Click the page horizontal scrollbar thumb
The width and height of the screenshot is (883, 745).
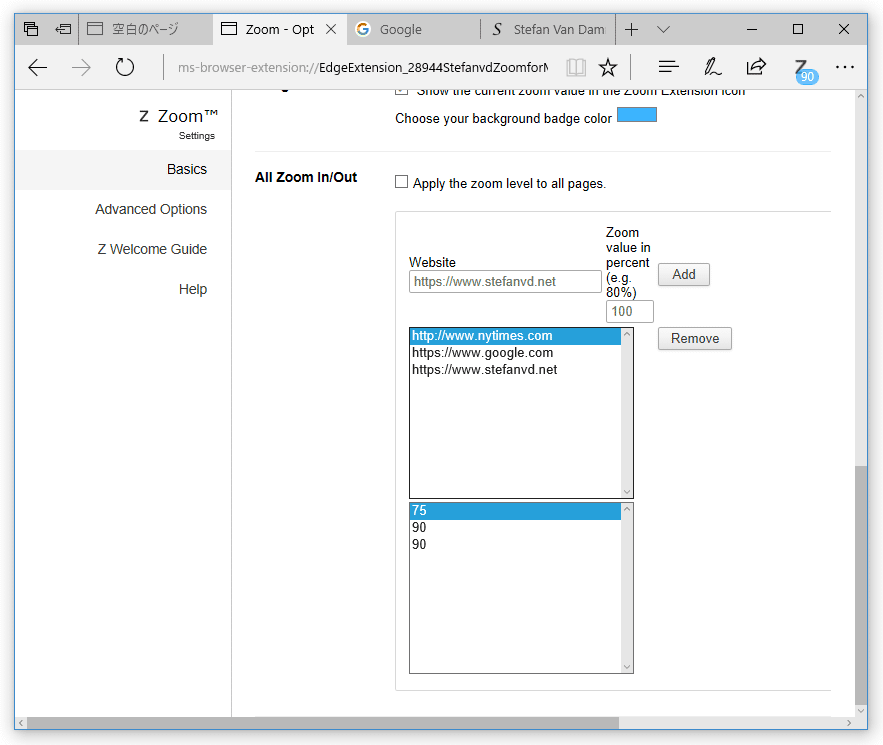coord(323,723)
